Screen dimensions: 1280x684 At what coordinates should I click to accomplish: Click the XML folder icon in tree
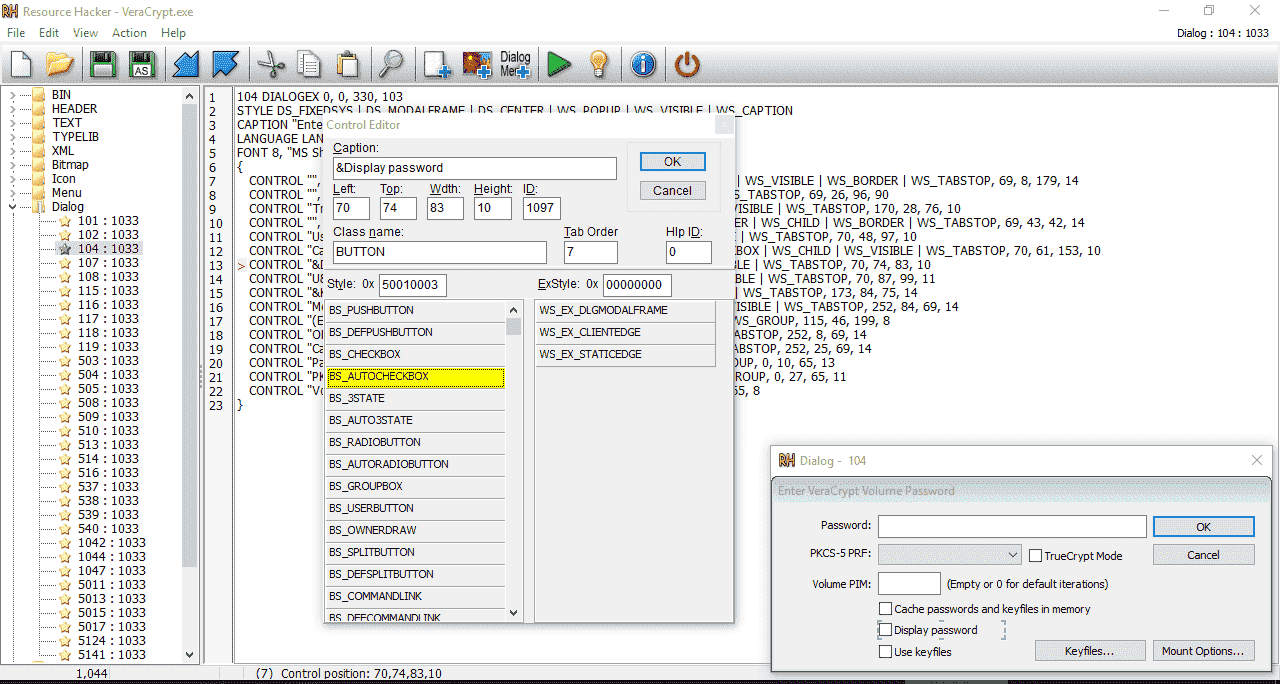tap(39, 151)
